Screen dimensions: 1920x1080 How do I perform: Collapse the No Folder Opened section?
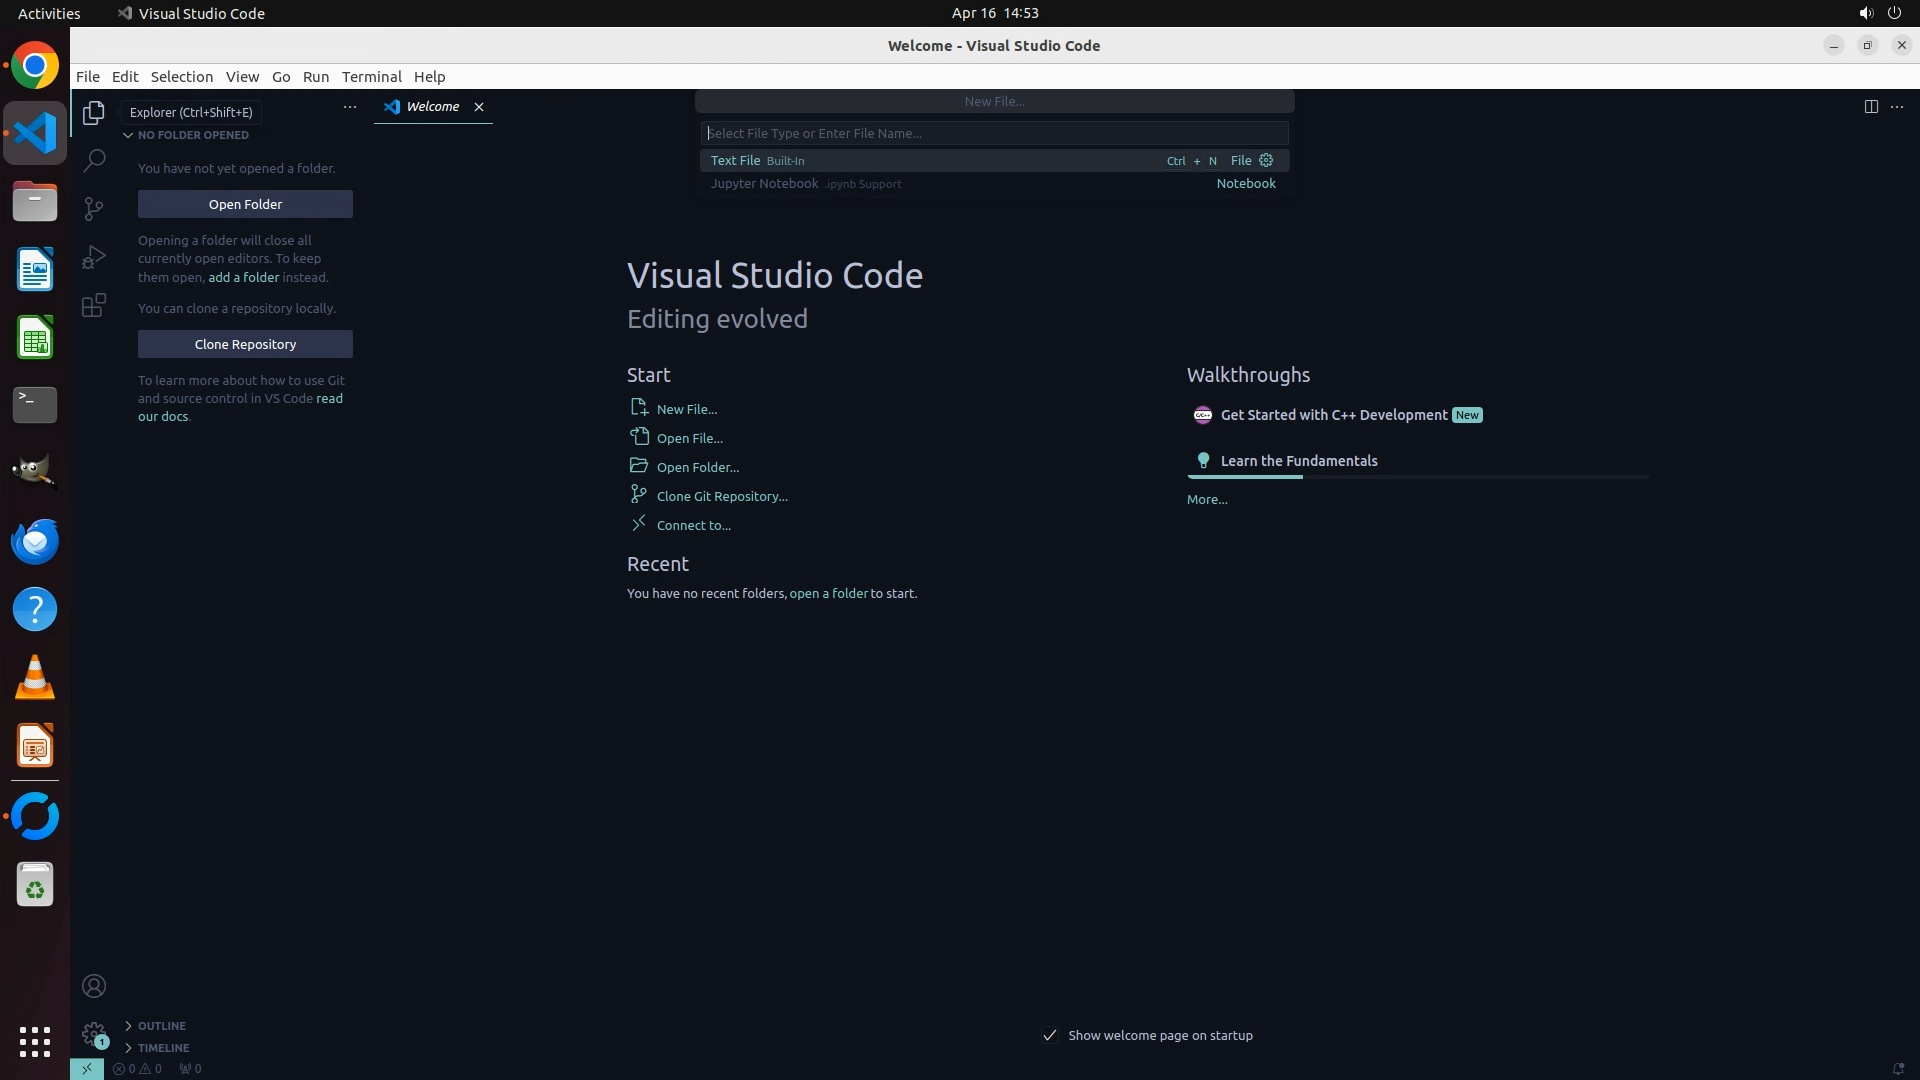pos(128,135)
